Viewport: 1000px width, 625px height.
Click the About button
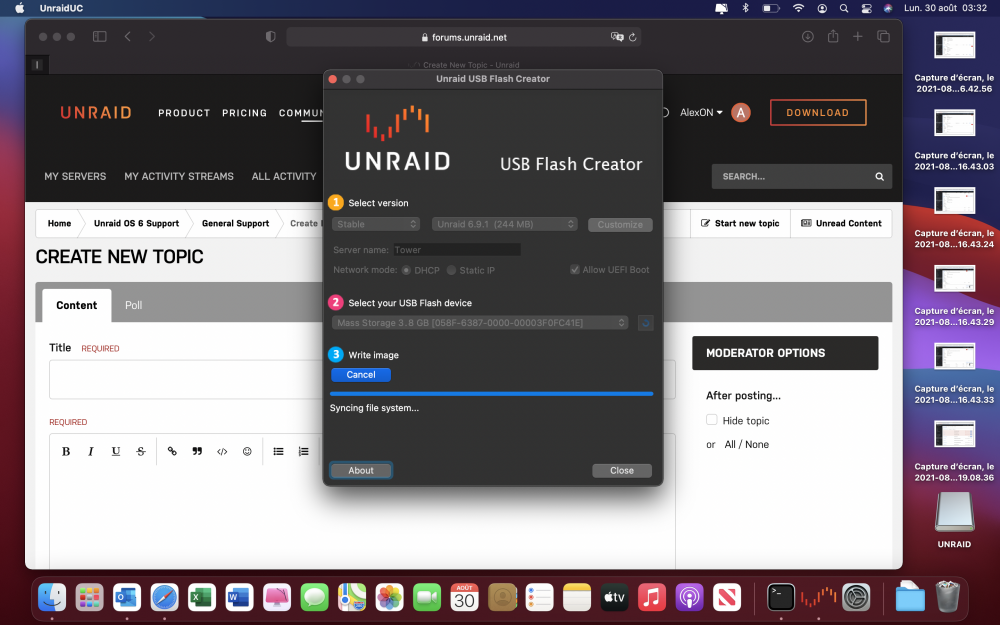coord(360,470)
